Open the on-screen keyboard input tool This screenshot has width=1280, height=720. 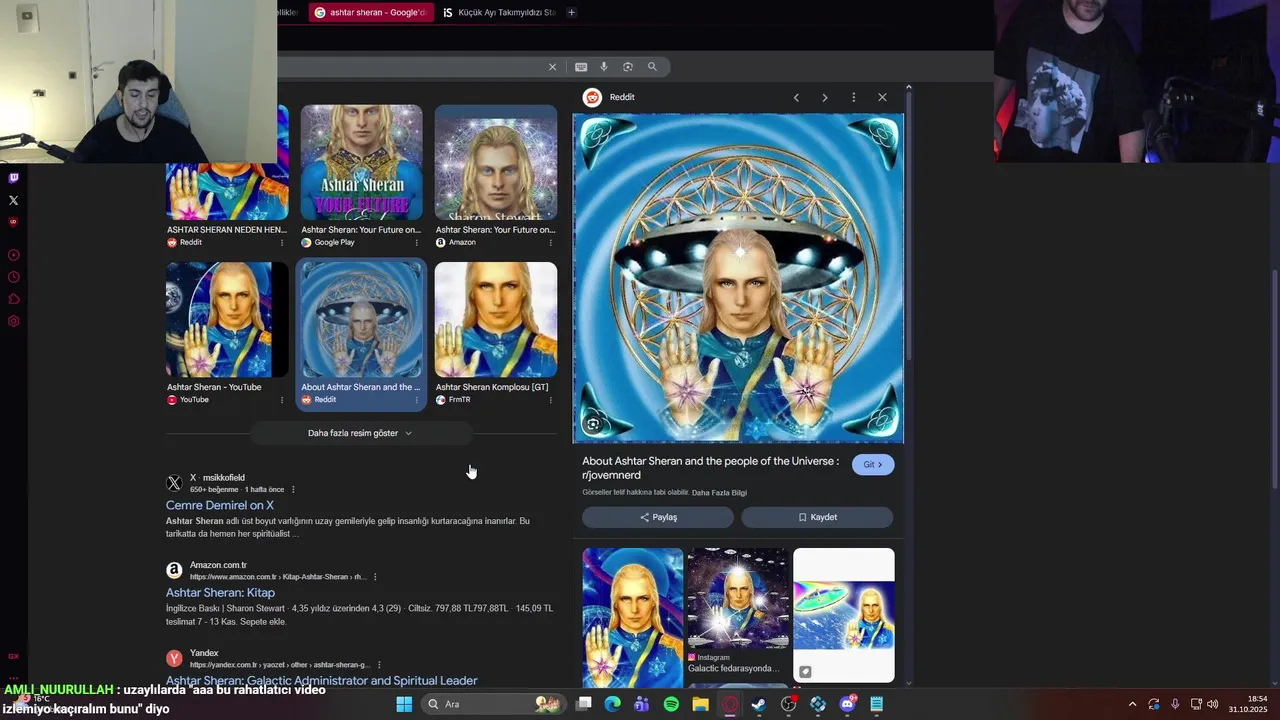coord(581,67)
